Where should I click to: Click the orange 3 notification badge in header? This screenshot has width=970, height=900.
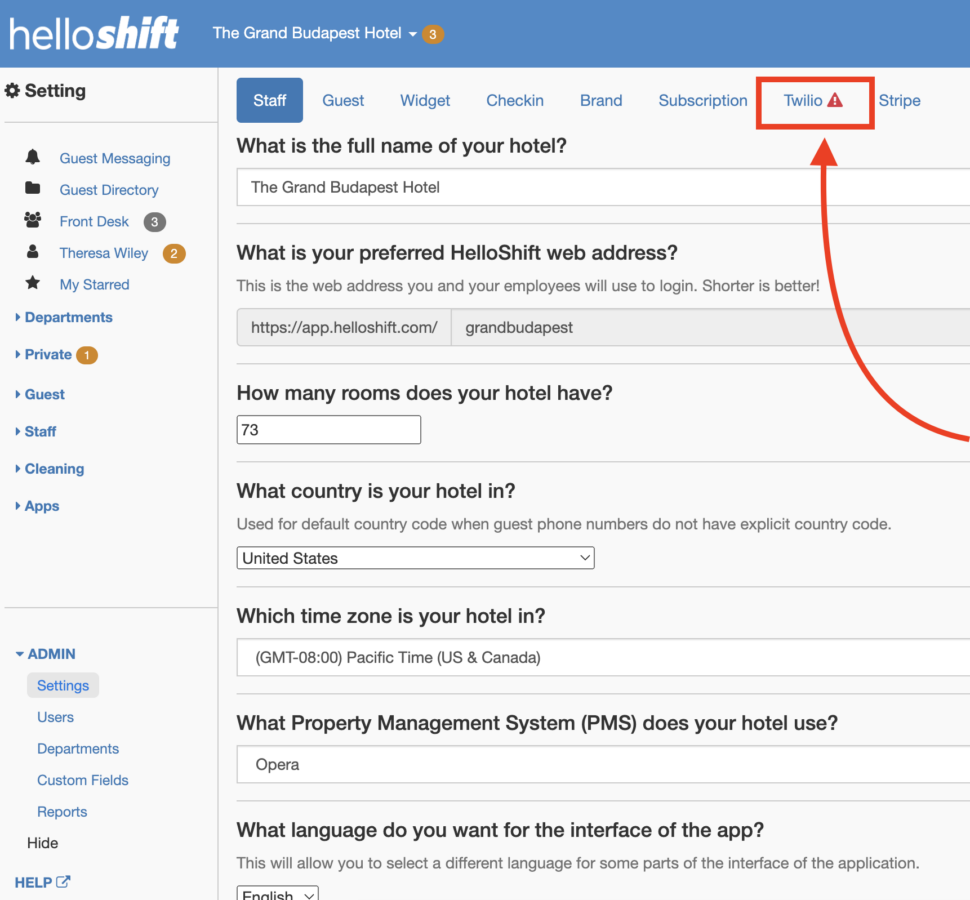433,34
